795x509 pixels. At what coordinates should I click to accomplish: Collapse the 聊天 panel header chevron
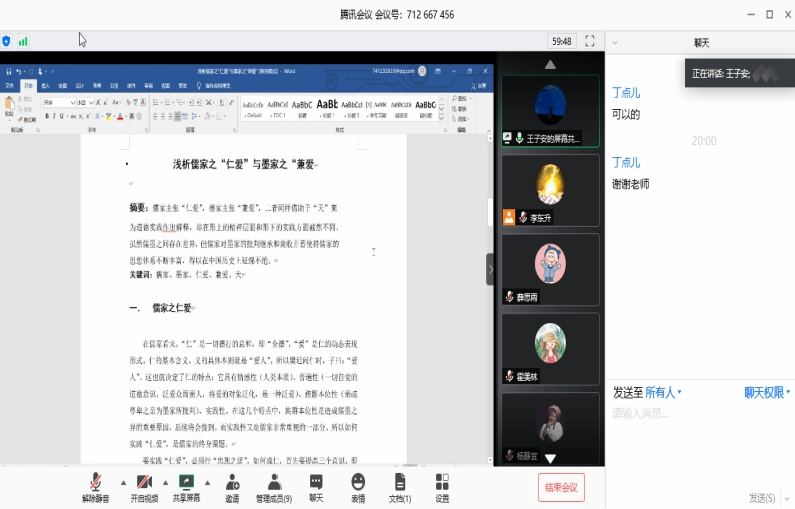tap(615, 43)
